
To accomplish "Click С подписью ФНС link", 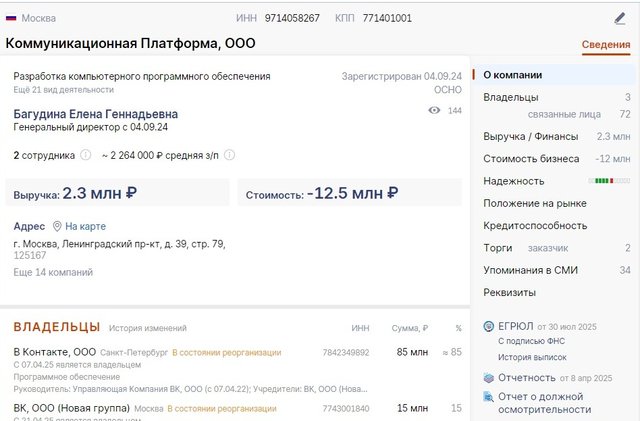I will pos(531,341).
